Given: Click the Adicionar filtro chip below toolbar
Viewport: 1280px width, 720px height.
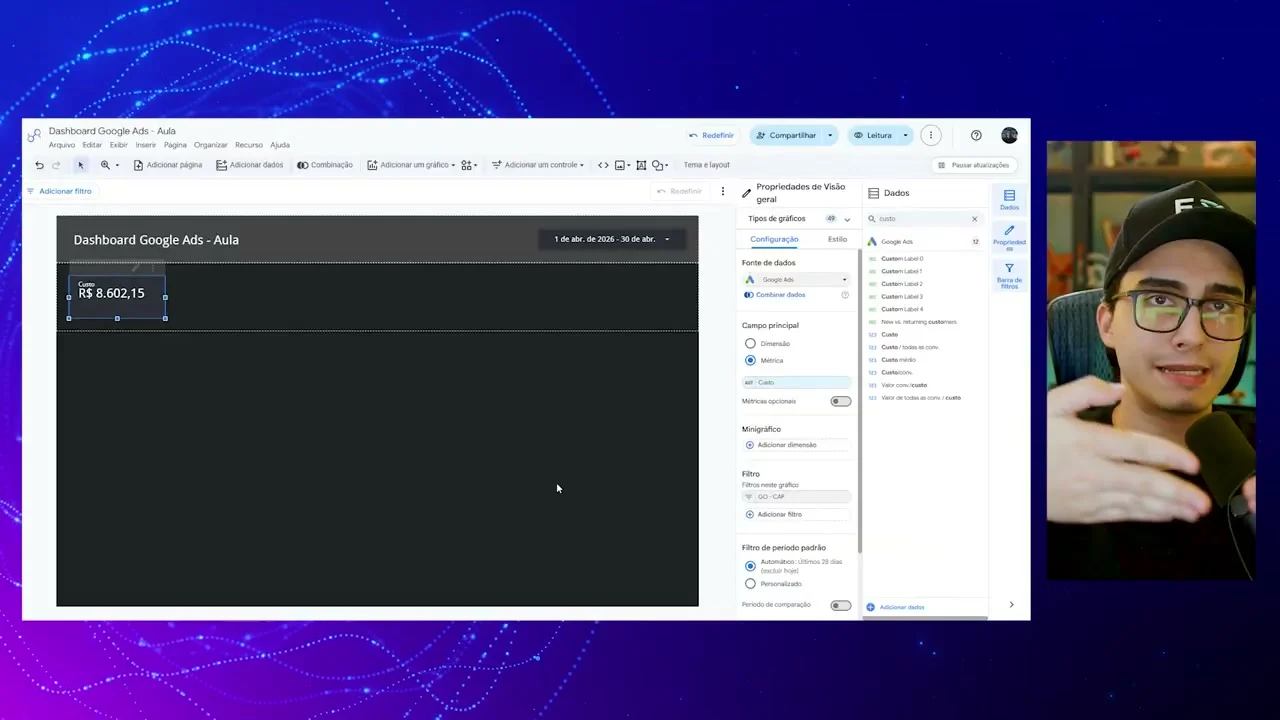Looking at the screenshot, I should (59, 191).
